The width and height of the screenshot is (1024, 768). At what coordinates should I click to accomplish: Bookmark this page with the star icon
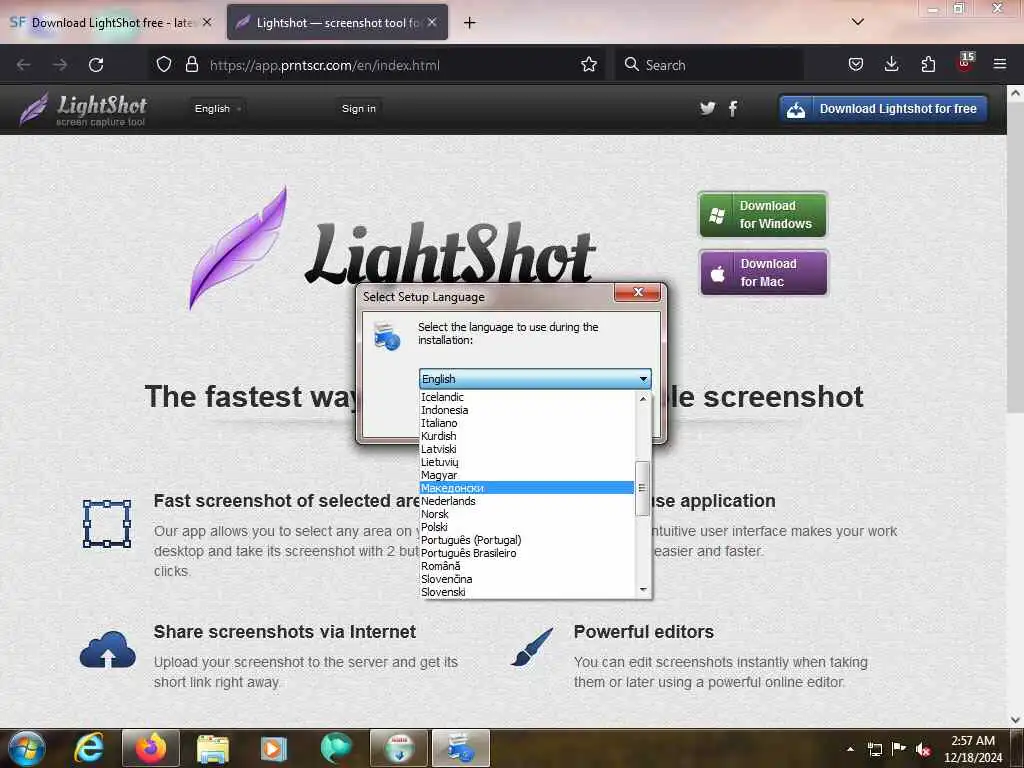click(x=588, y=65)
